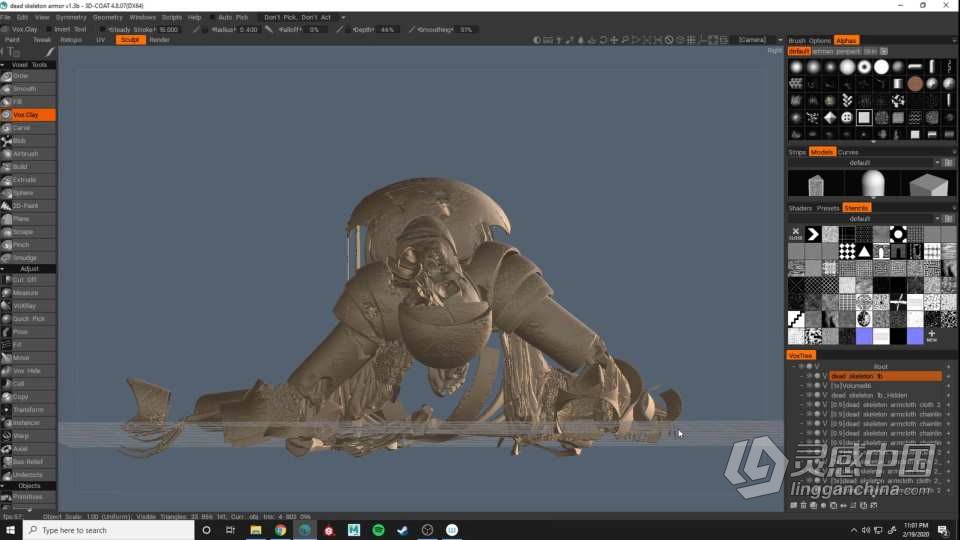Open the Camera dropdown
The image size is (960, 540).
click(x=760, y=40)
